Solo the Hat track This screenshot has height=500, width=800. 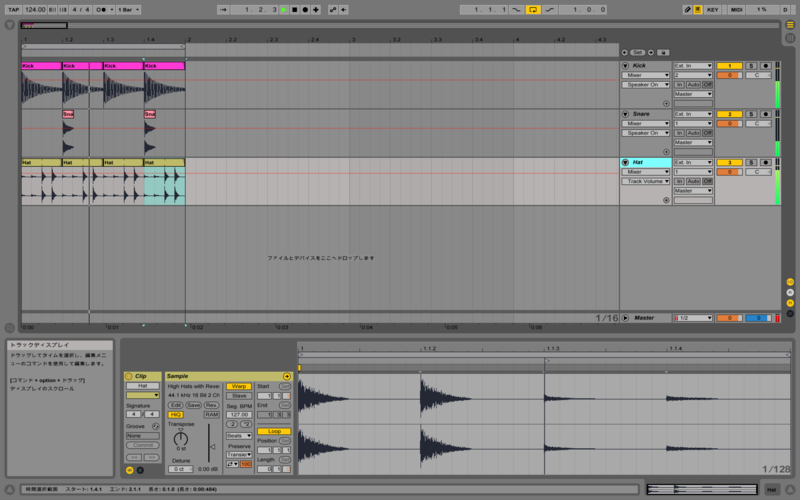[x=751, y=163]
